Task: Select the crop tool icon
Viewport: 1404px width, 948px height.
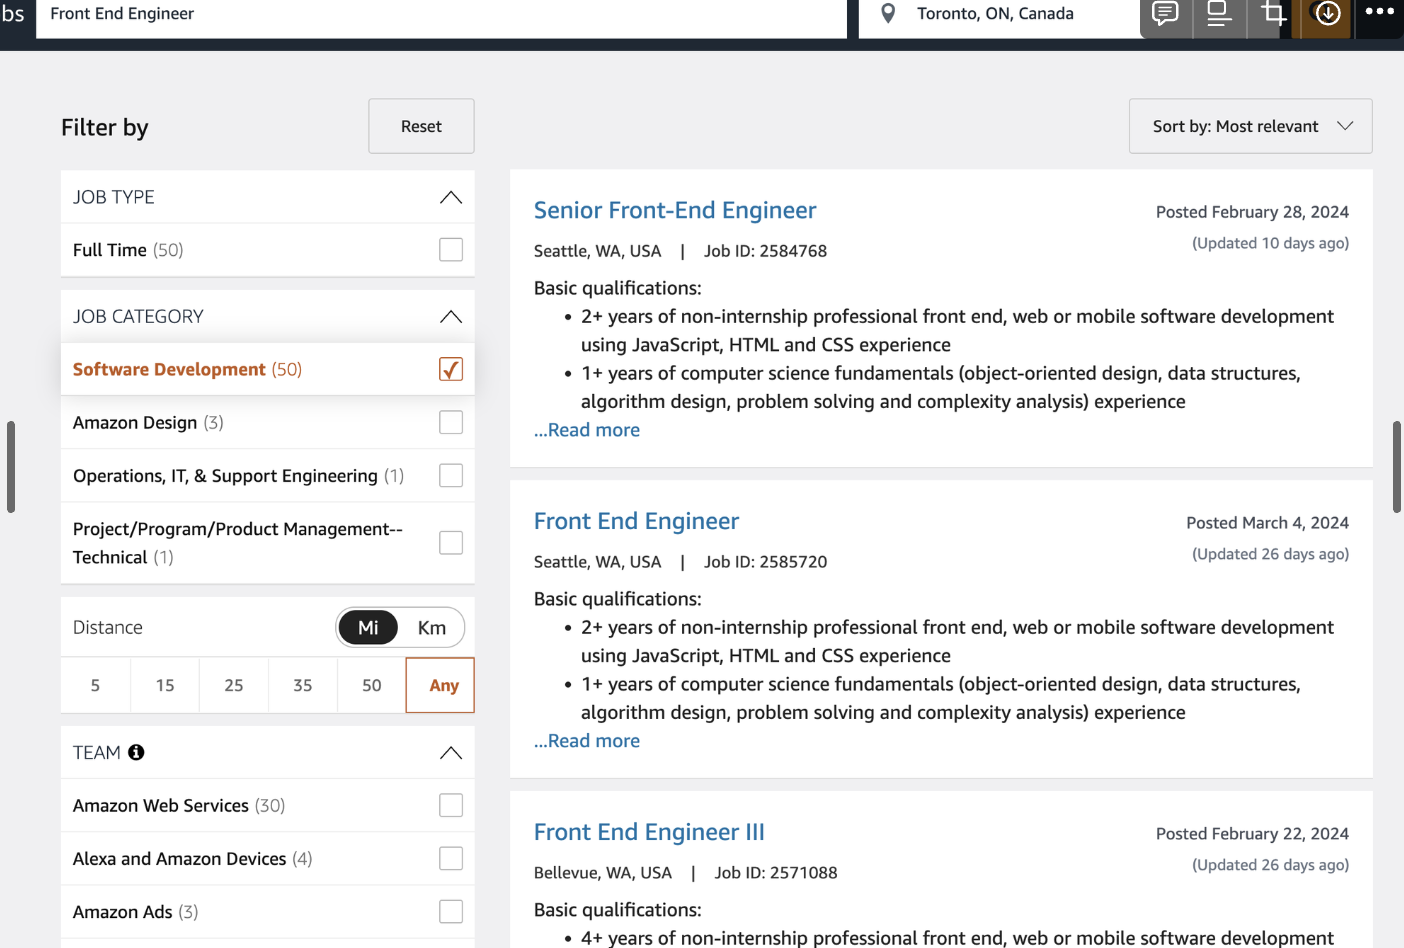Action: [1273, 14]
